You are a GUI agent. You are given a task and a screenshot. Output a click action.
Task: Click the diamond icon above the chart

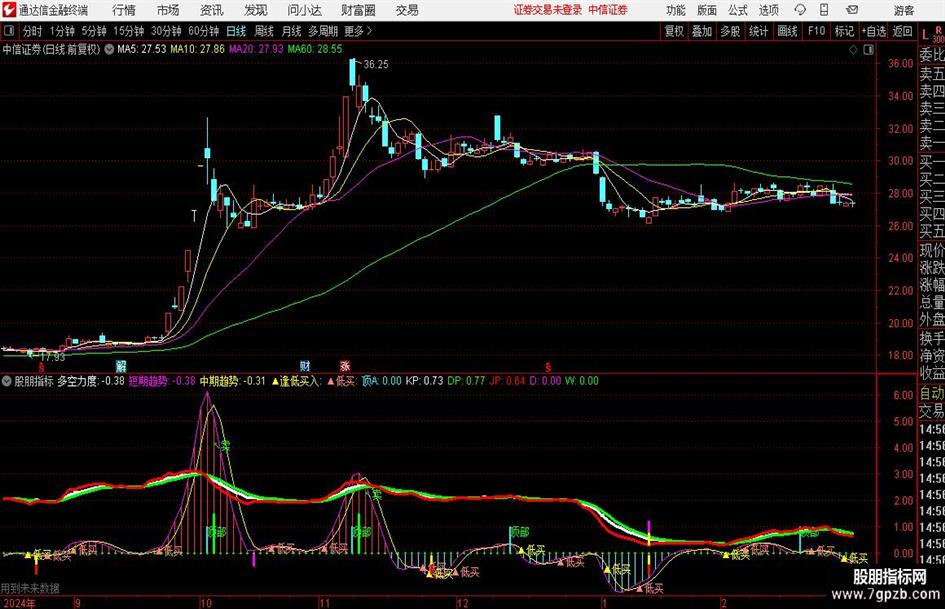853,50
